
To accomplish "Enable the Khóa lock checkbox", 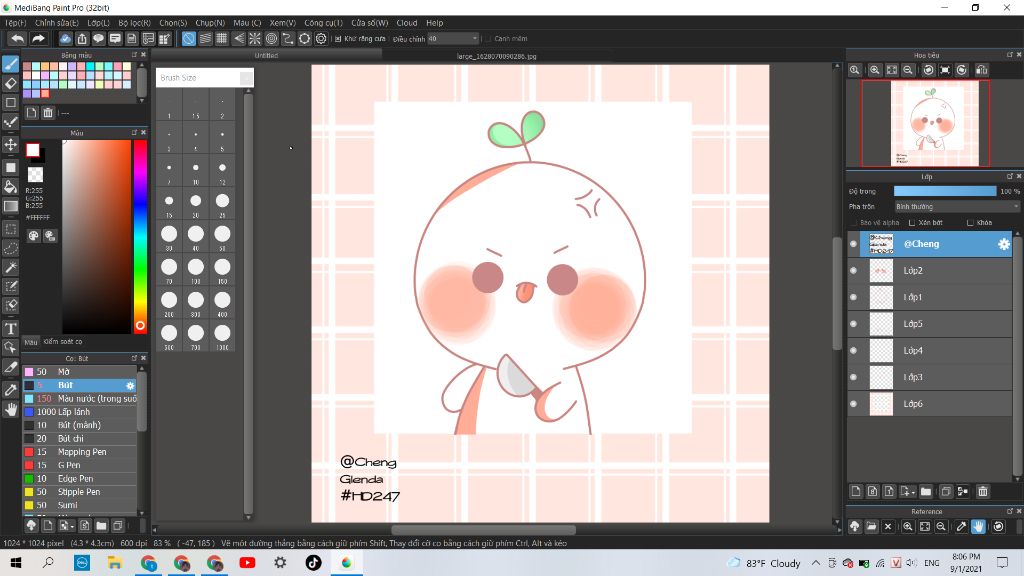I will coord(970,223).
